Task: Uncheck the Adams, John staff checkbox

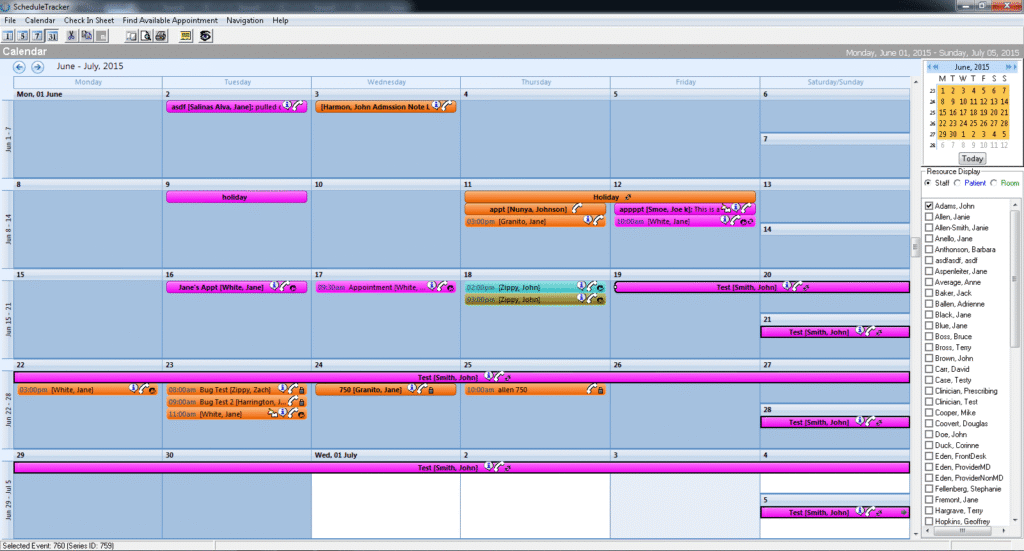Action: [x=929, y=206]
